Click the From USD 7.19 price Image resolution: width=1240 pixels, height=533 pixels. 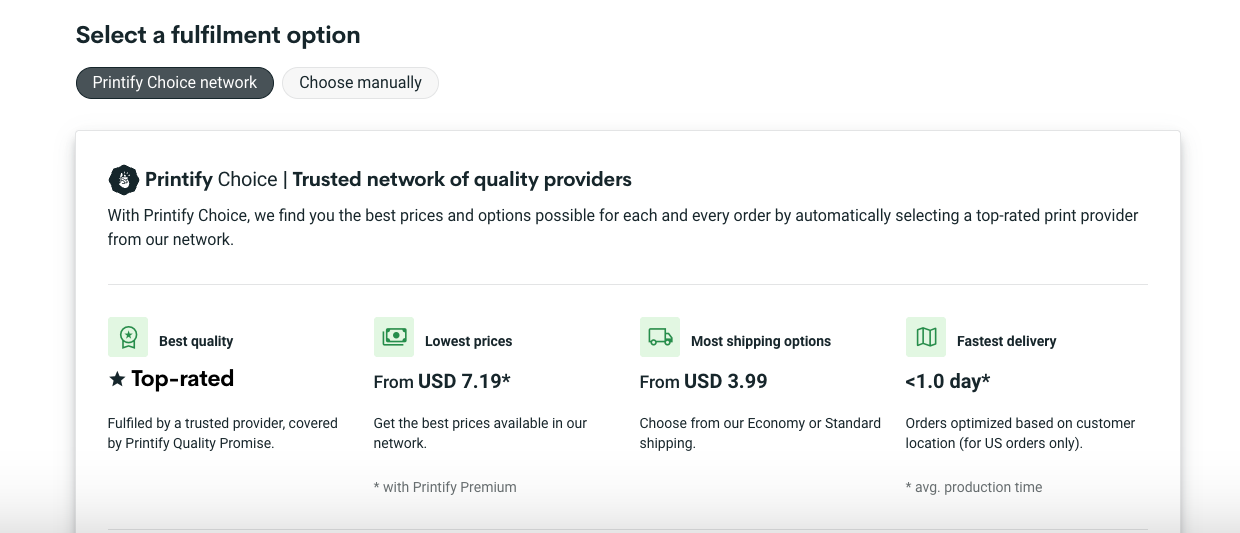tap(442, 381)
